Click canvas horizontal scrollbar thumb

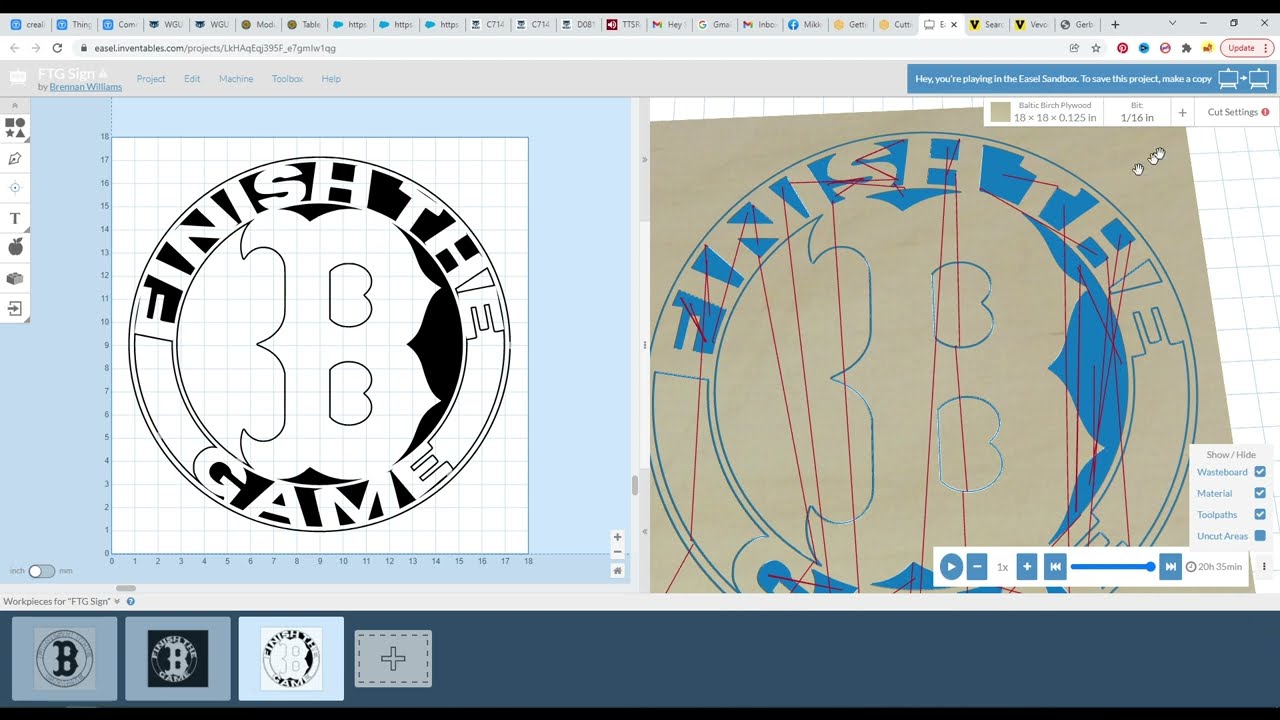125,588
